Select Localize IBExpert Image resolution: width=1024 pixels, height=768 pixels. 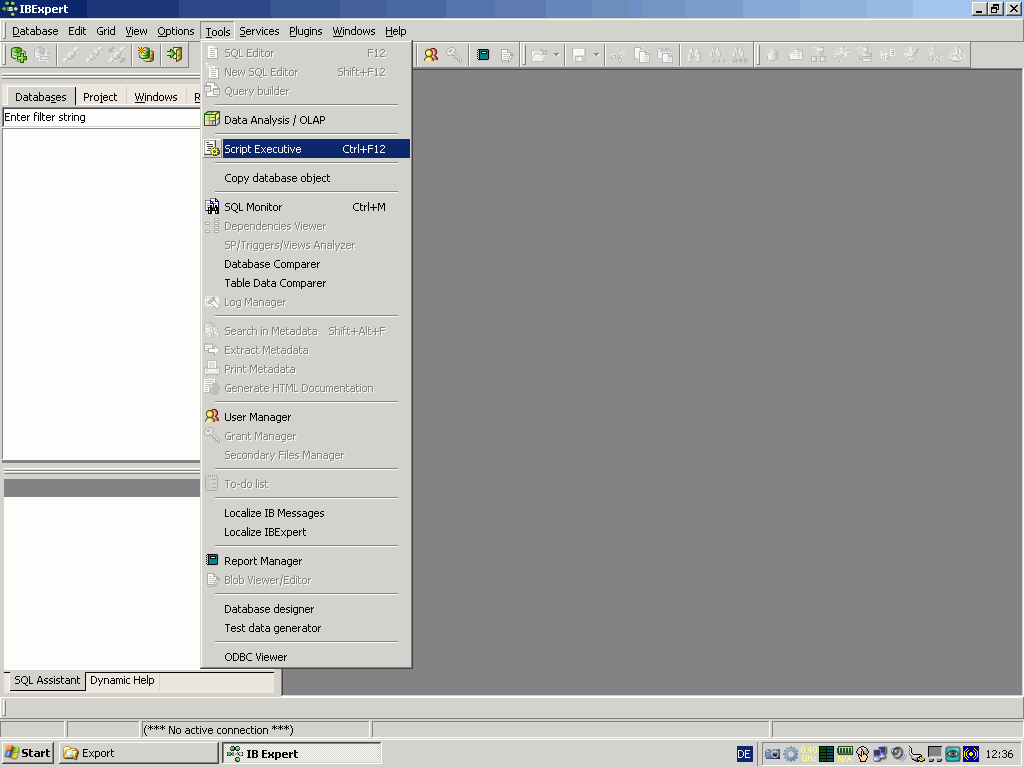pyautogui.click(x=306, y=532)
